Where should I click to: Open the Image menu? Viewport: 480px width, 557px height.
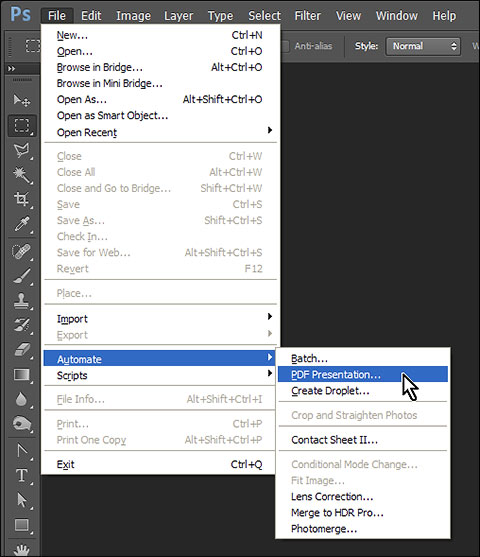pyautogui.click(x=133, y=16)
